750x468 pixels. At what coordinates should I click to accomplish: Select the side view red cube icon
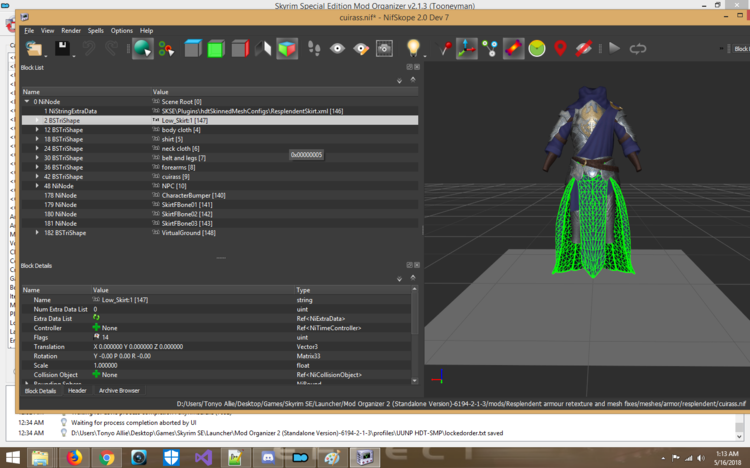pyautogui.click(x=240, y=48)
